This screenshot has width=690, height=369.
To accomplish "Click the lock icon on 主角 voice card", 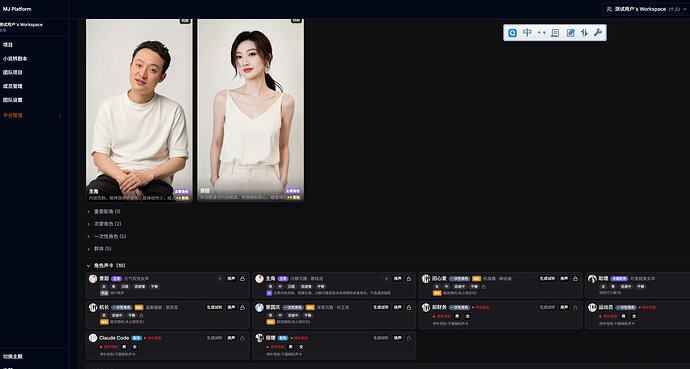I will pos(409,278).
